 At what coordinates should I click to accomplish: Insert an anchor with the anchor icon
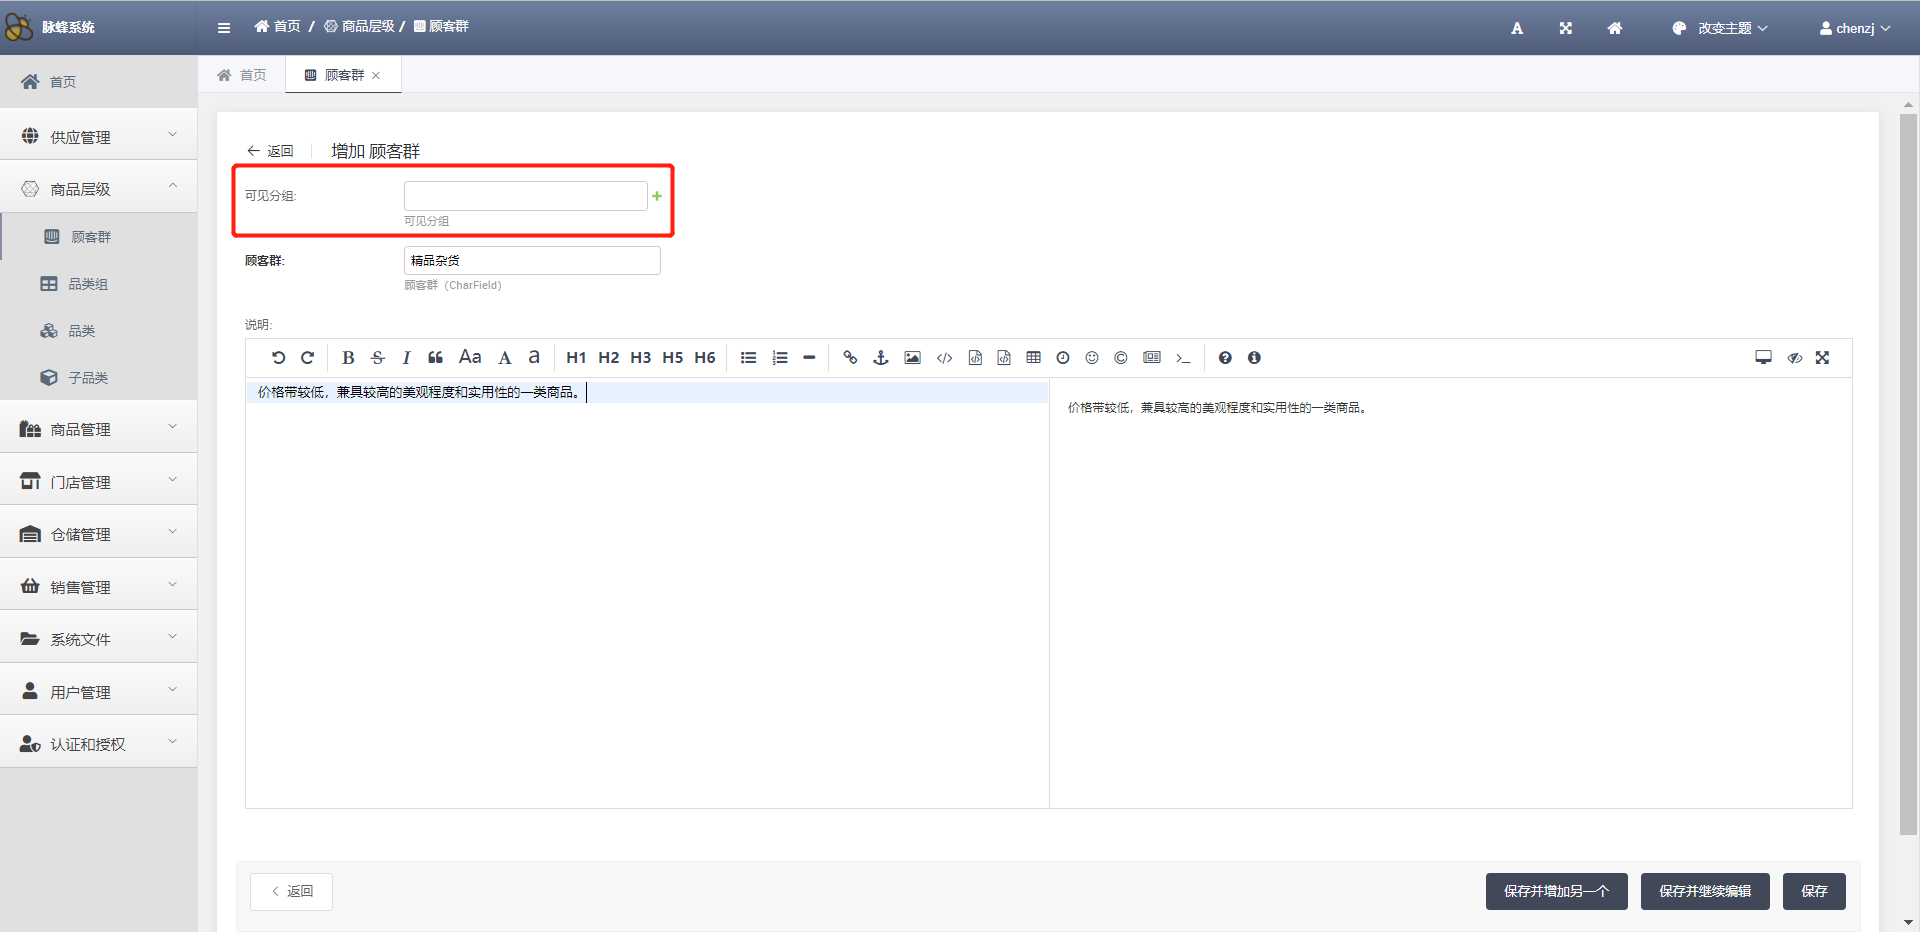pyautogui.click(x=881, y=358)
